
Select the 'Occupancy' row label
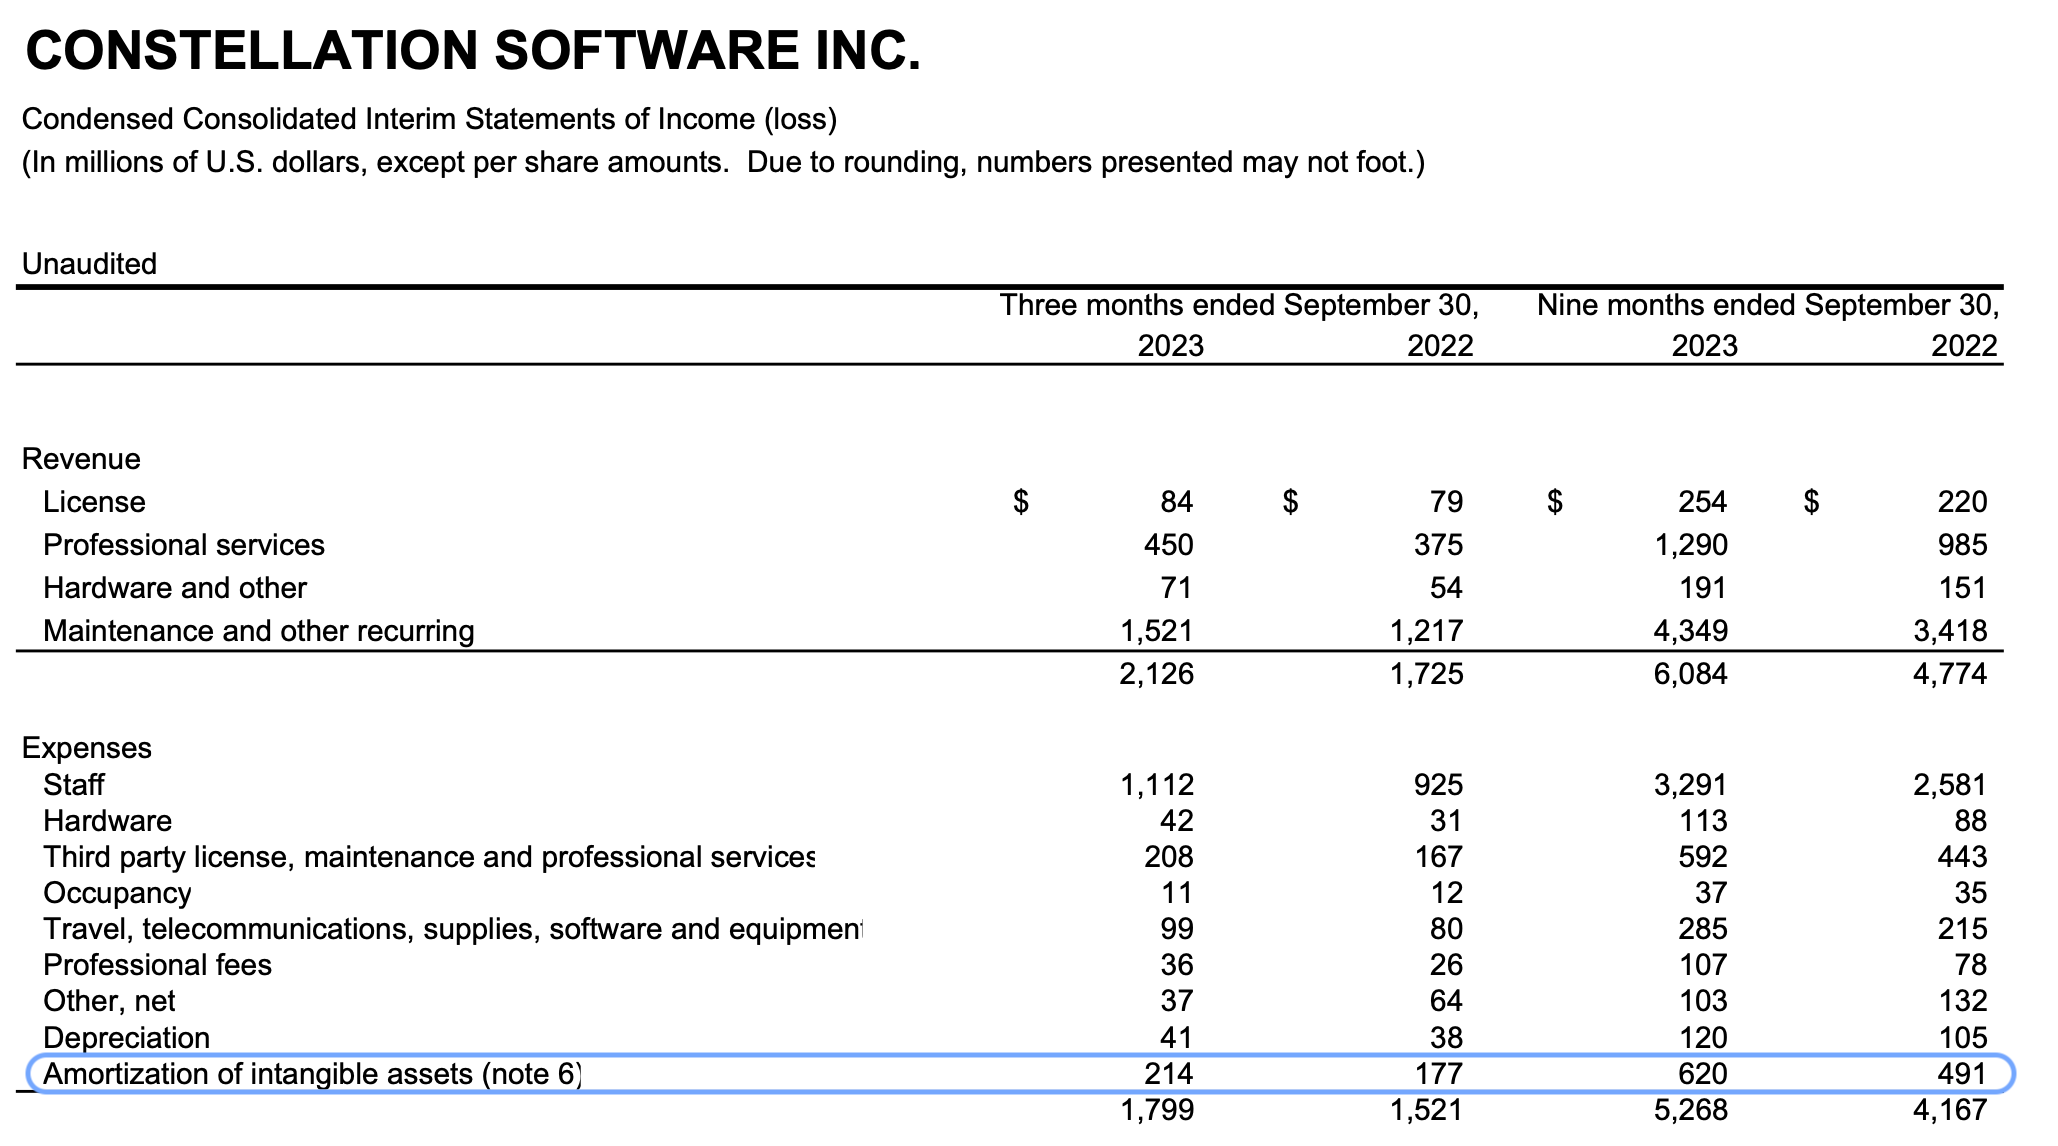point(117,893)
